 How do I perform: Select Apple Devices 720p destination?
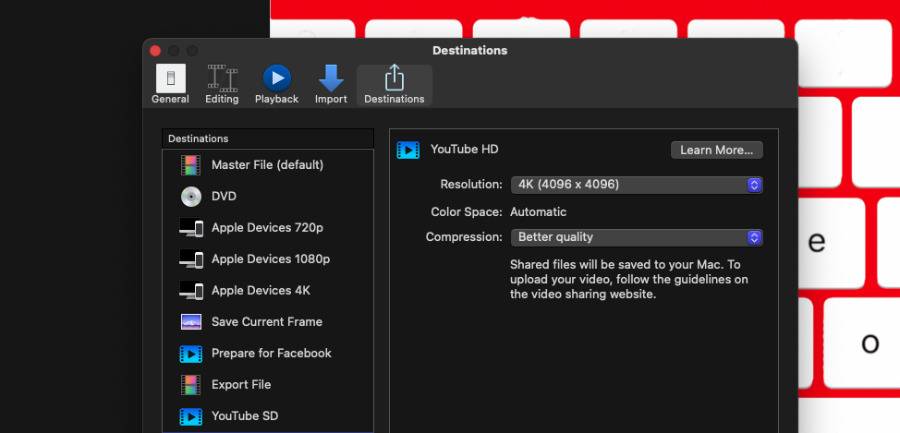pyautogui.click(x=267, y=228)
